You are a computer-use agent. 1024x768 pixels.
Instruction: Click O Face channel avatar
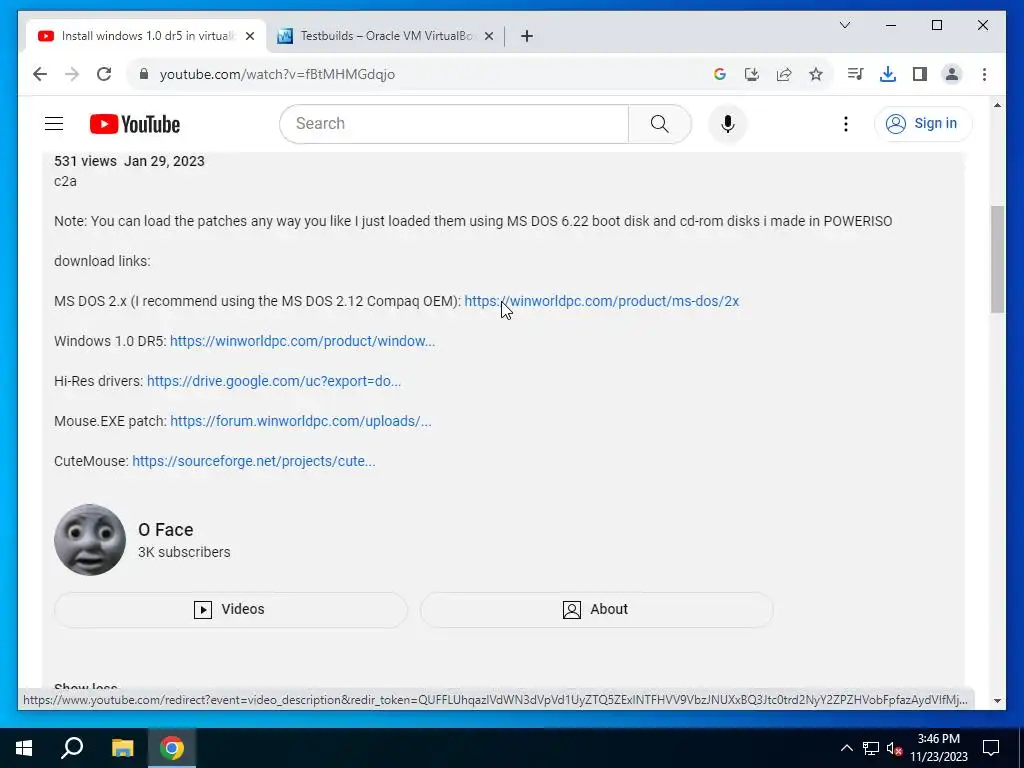[90, 539]
